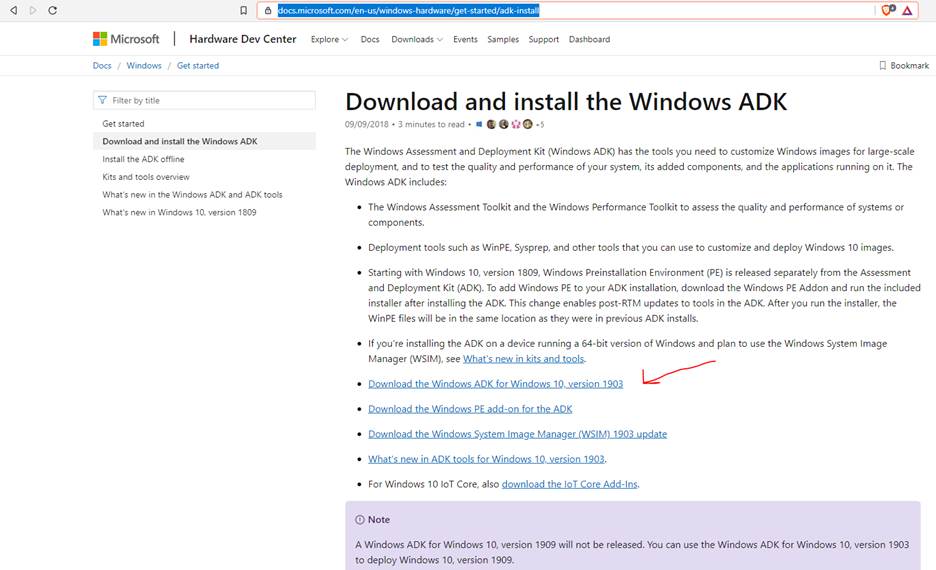
Task: Reload the page with the refresh icon
Action: tap(53, 10)
